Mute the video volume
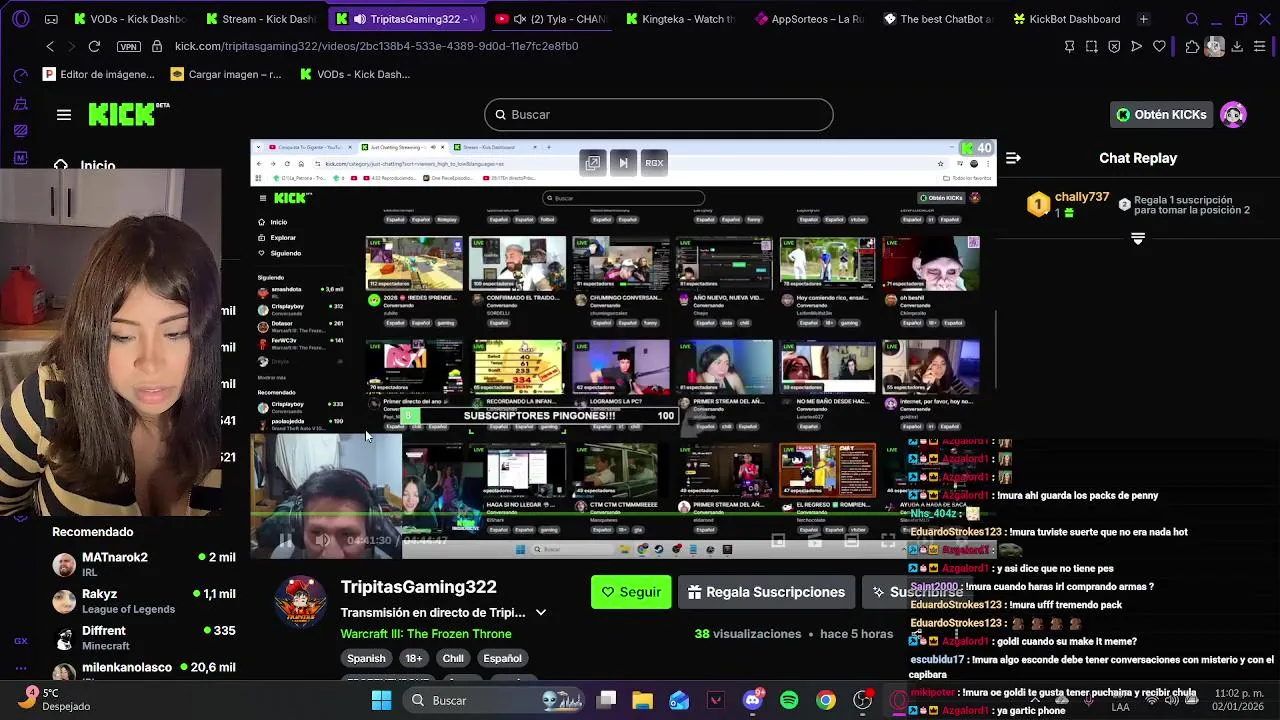Screen dimensions: 1280x720 (x=322, y=541)
